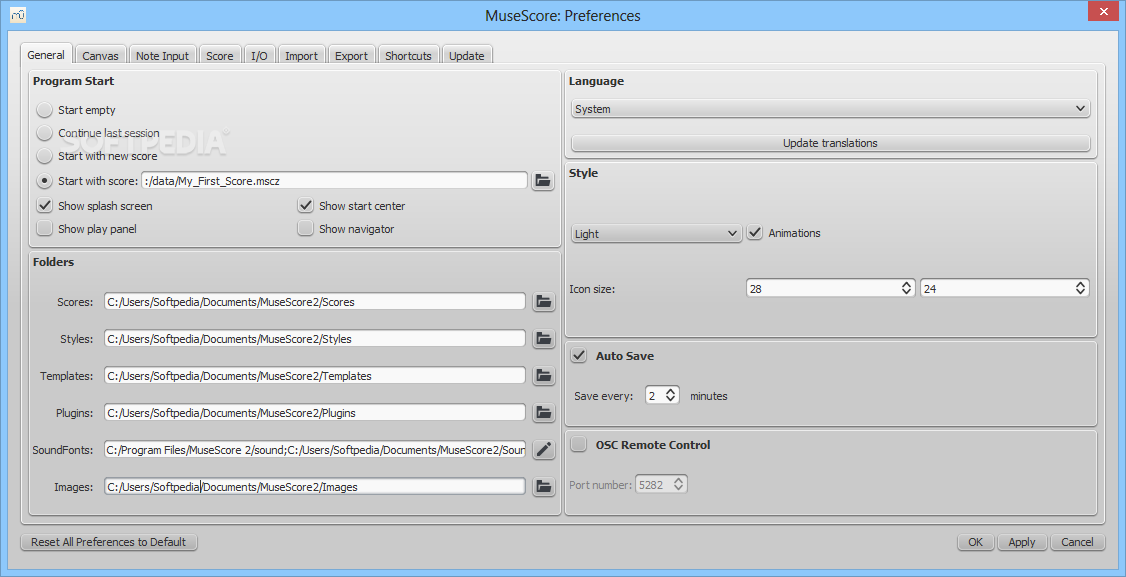Screen dimensions: 1126x577
Task: Toggle the Animations checkbox
Action: tap(754, 233)
